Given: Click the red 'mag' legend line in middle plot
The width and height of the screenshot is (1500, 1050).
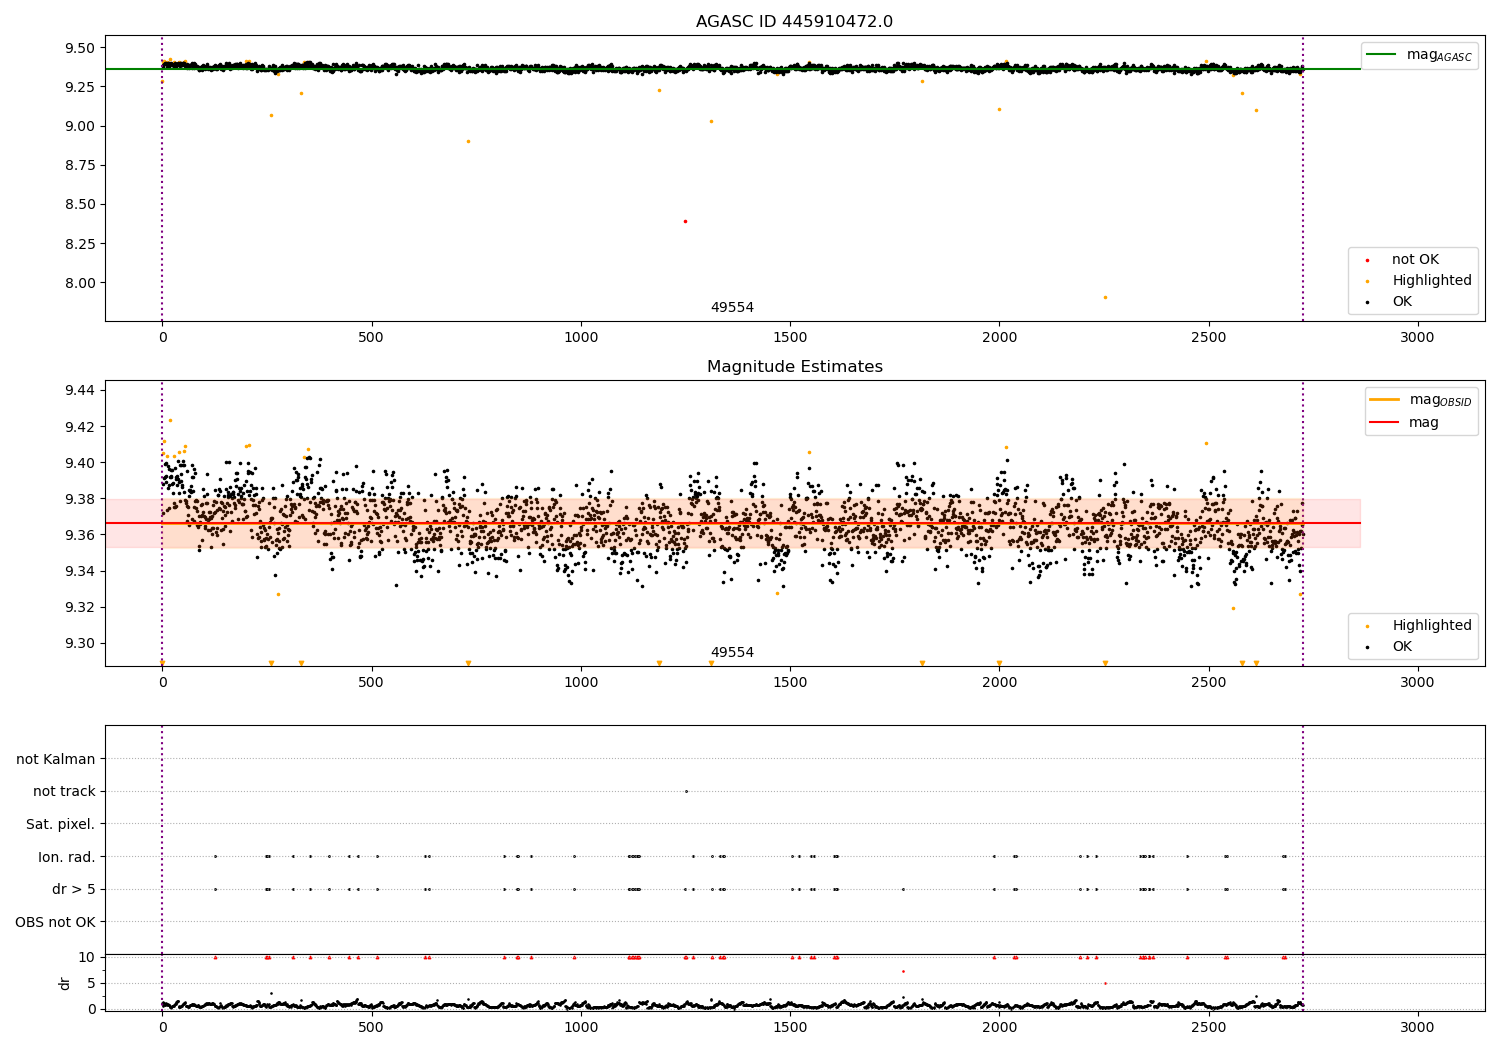Looking at the screenshot, I should coord(1385,423).
